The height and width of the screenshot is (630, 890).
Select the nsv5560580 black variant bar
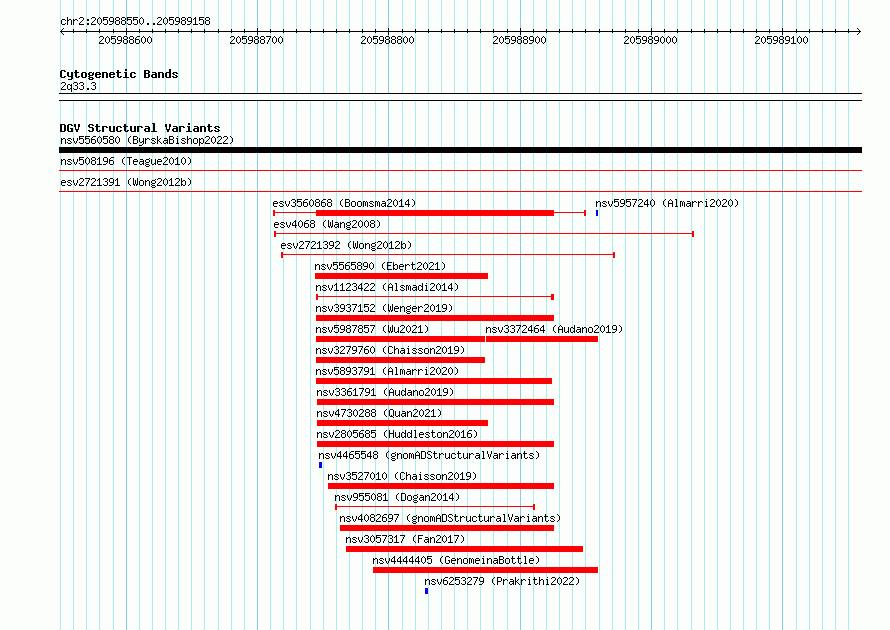coord(460,150)
